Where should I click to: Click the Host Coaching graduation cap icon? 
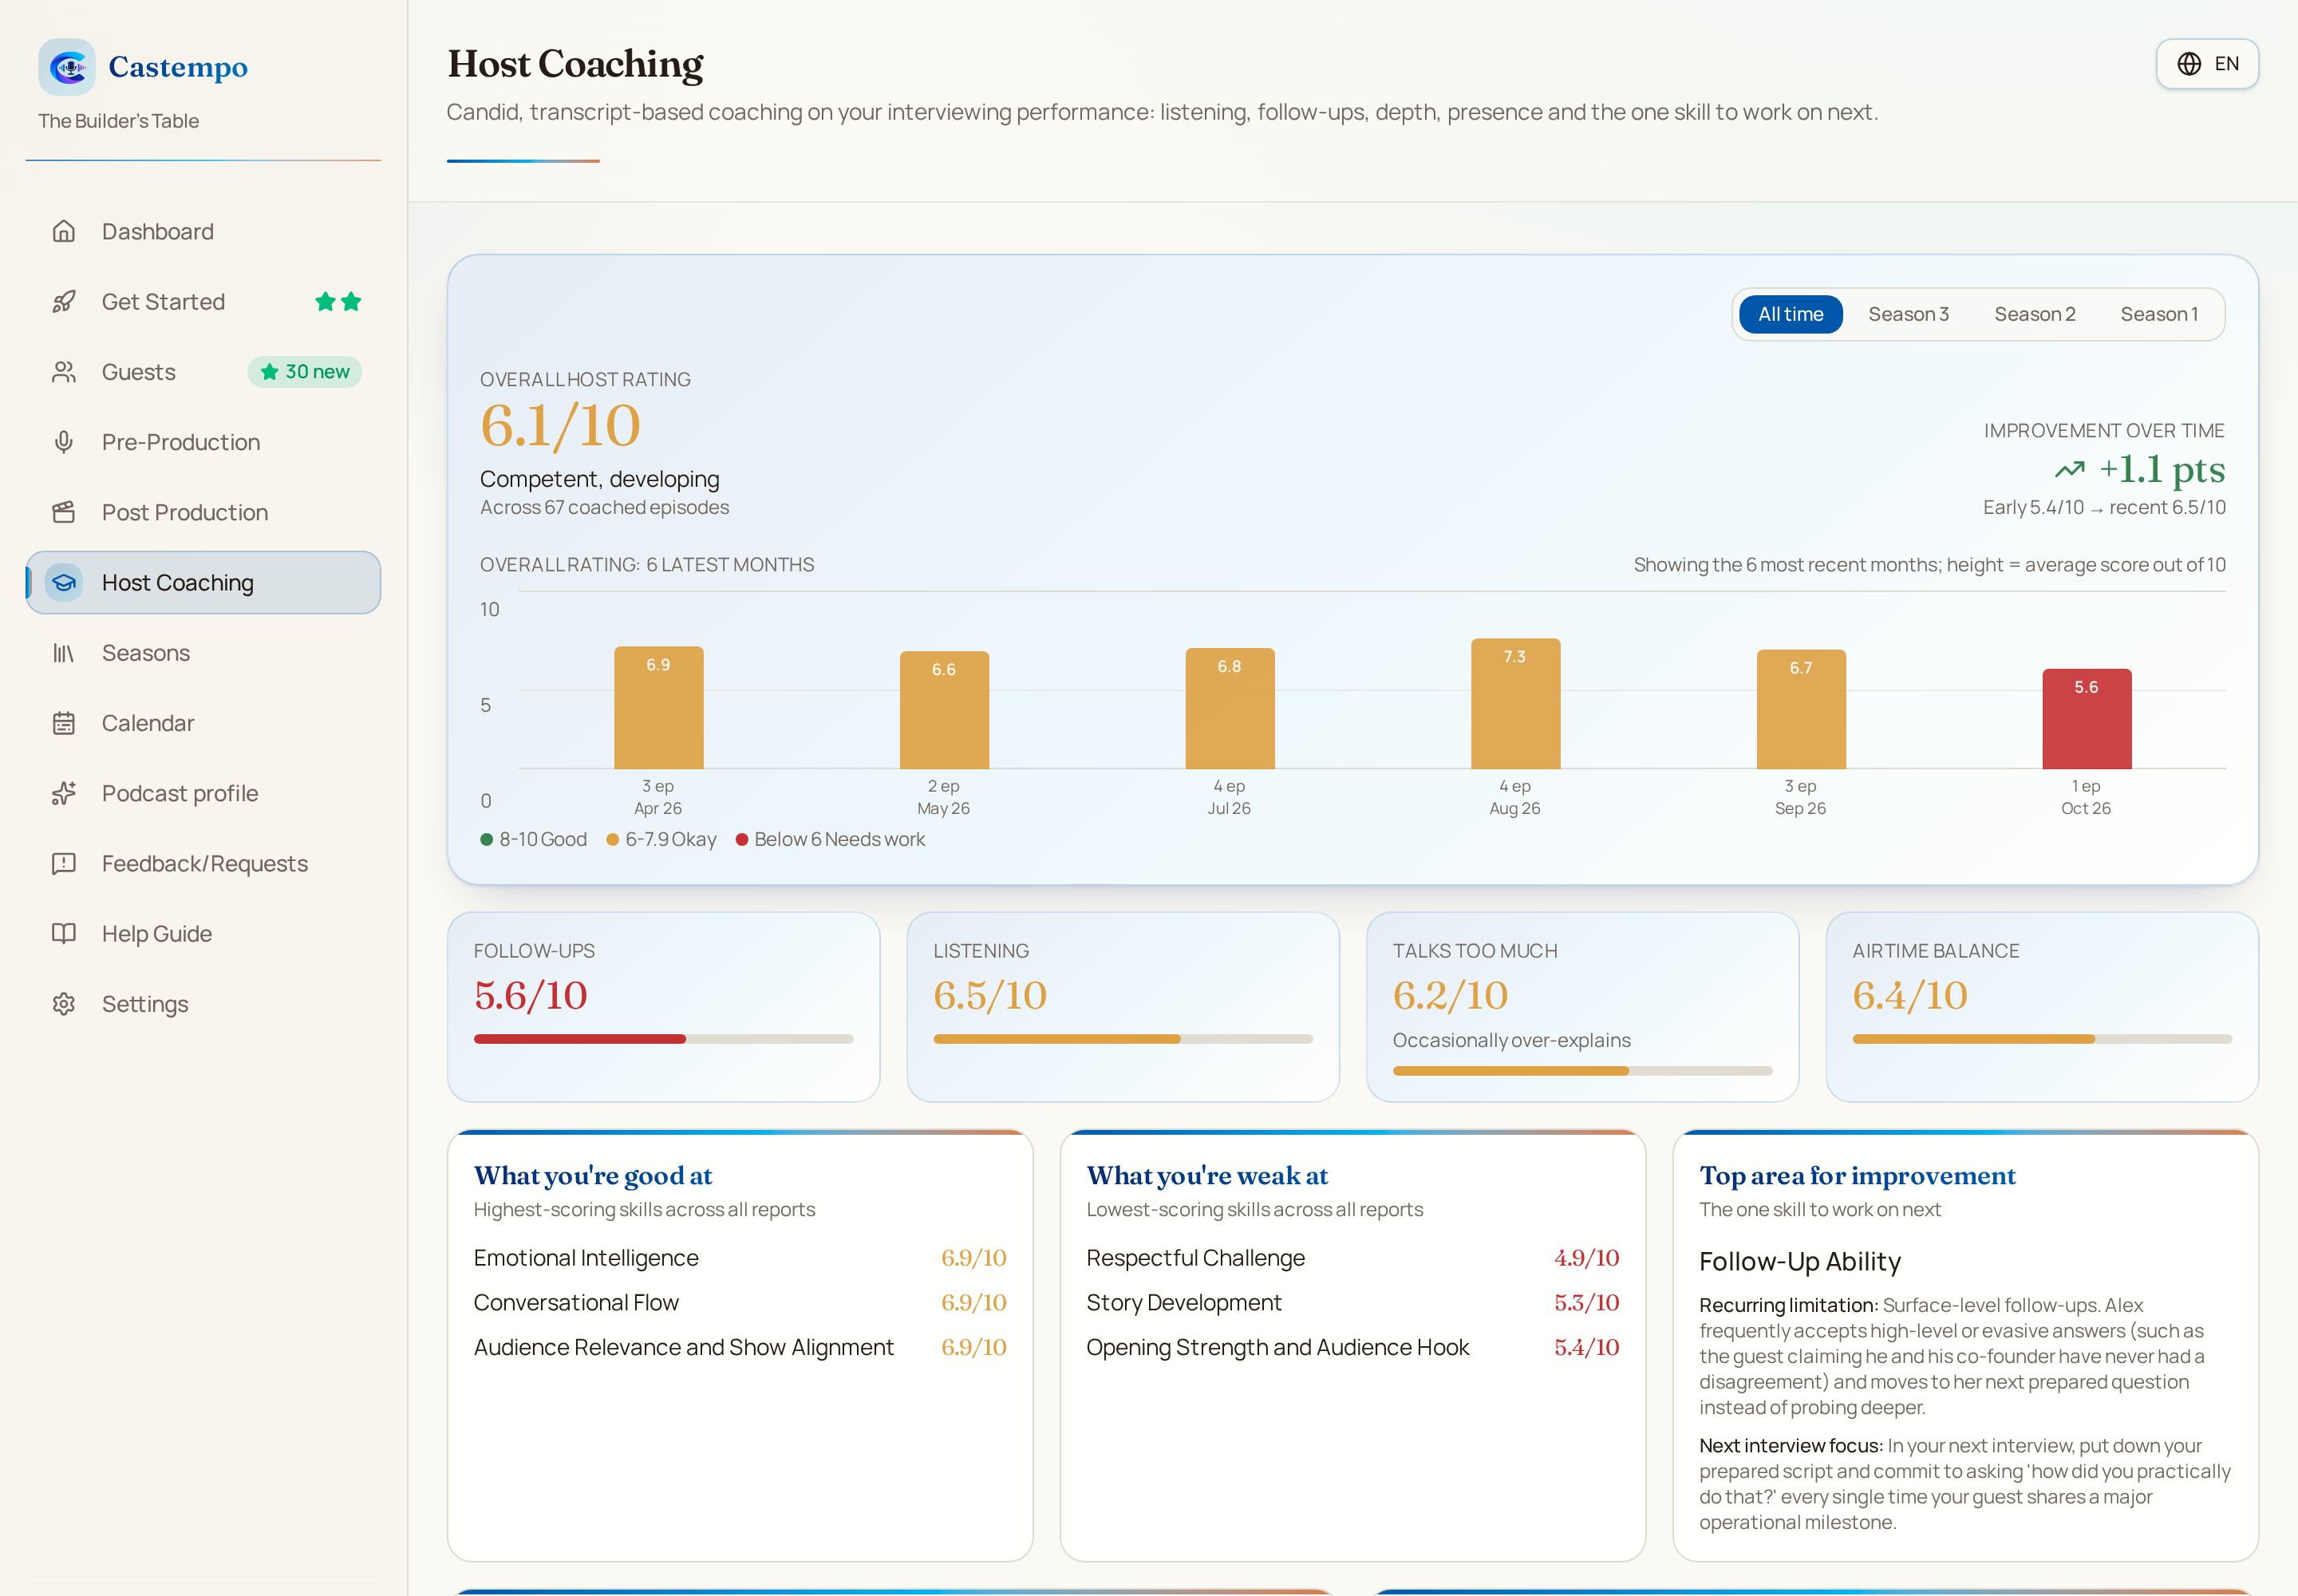coord(64,582)
